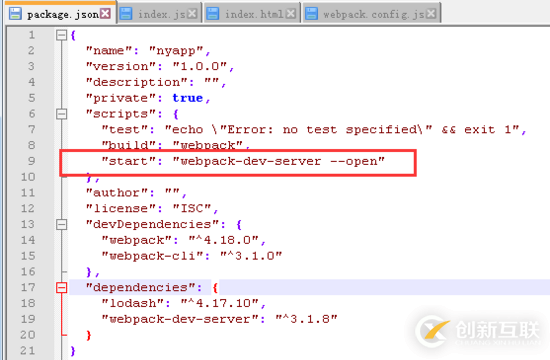Image resolution: width=550 pixels, height=360 pixels.
Task: Click the ^4.17.10 lodash version
Action: coord(220,303)
